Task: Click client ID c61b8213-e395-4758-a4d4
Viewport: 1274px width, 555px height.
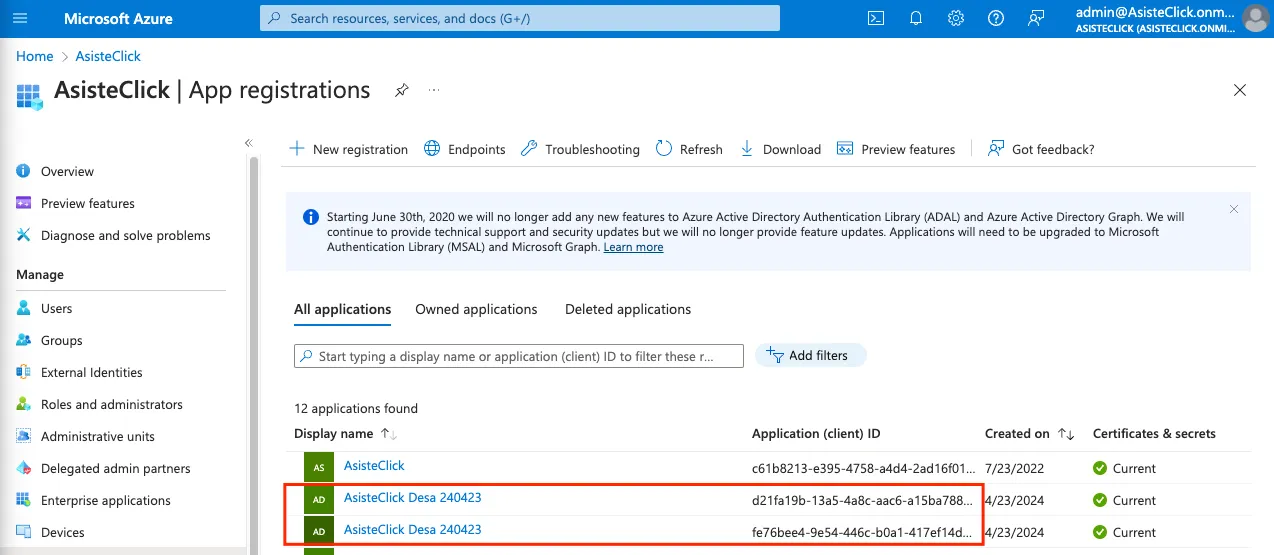Action: (x=863, y=468)
